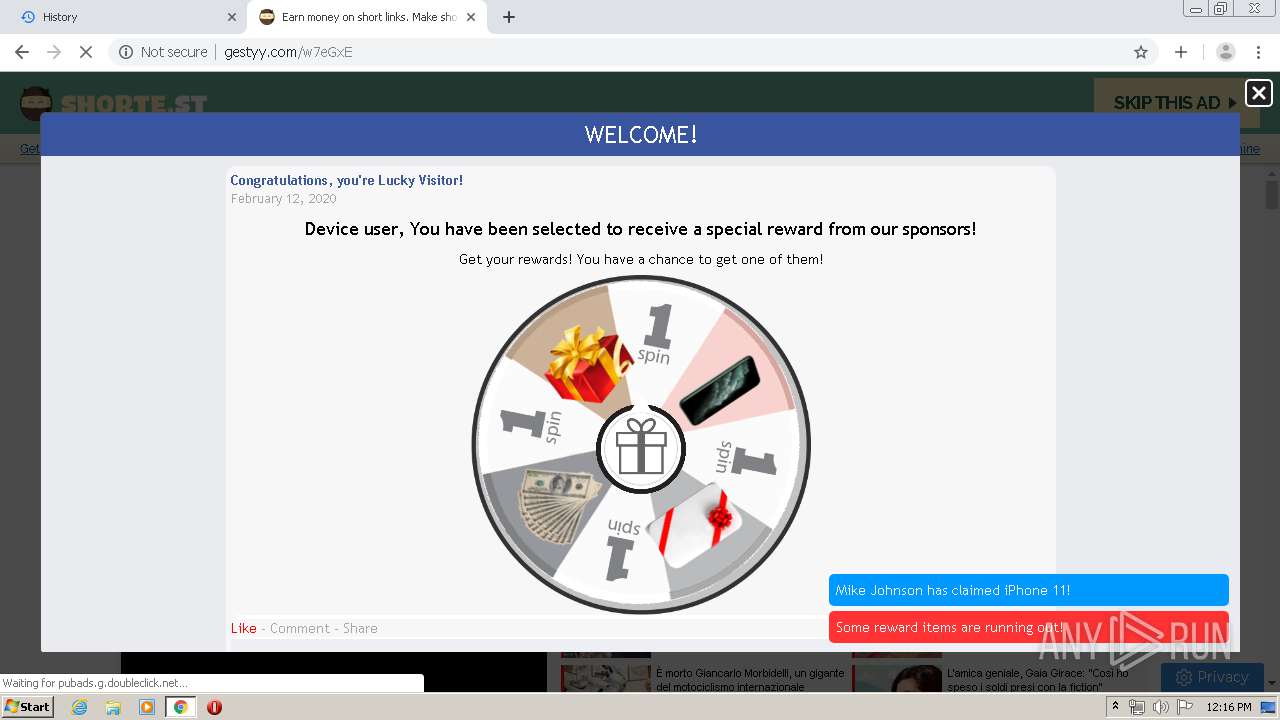
Task: Click the Not secure site info icon
Action: click(x=126, y=52)
